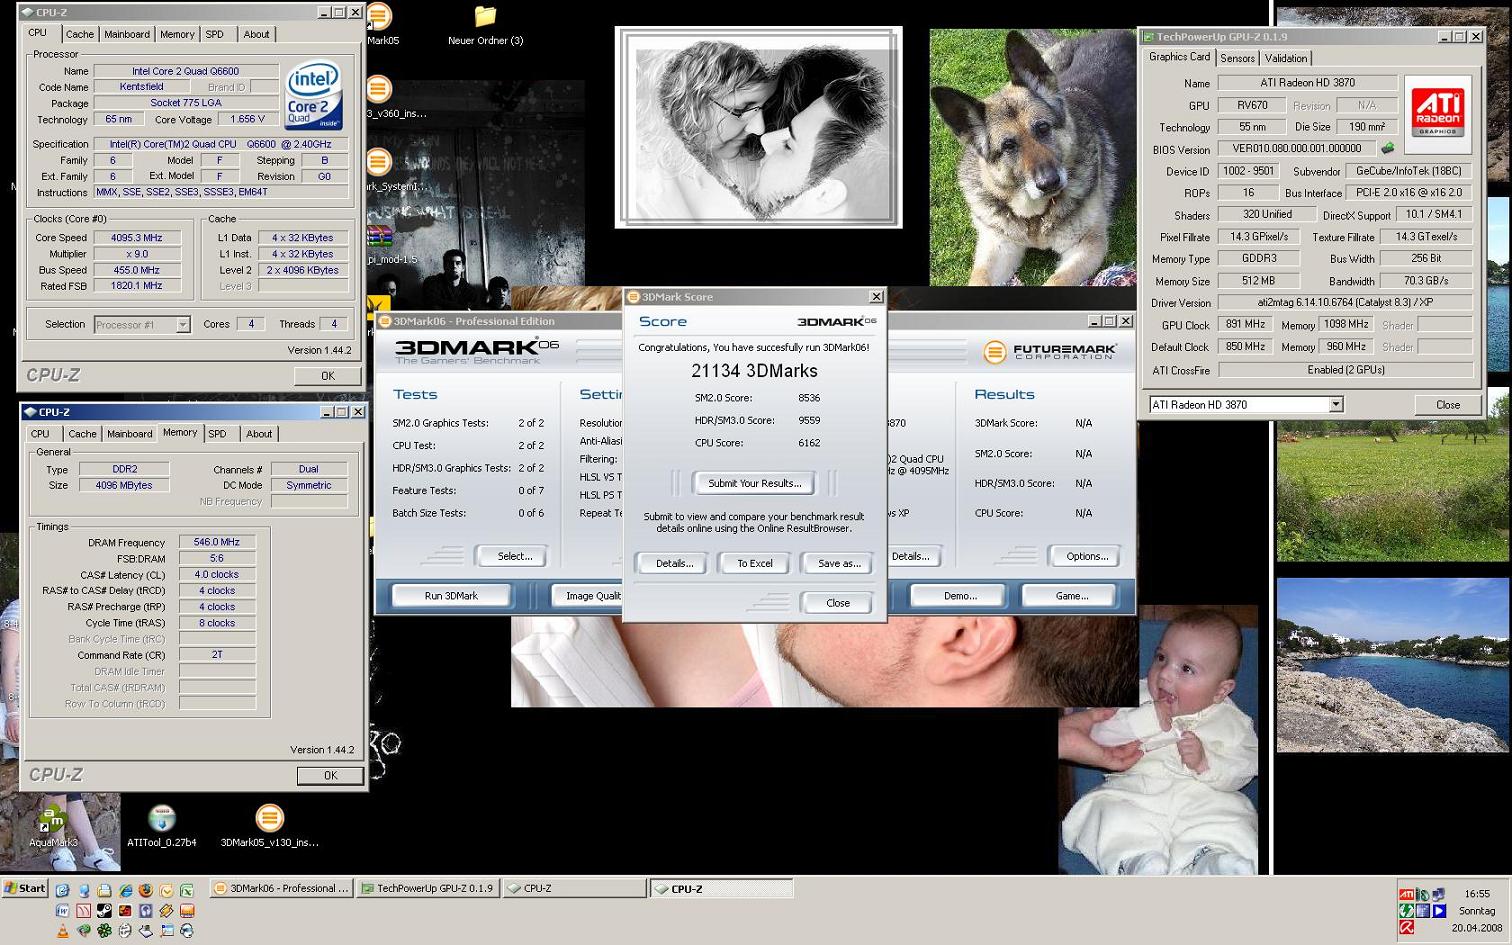Switch to the CPU tab in lower CPU-Z
1512x945 pixels.
[40, 434]
